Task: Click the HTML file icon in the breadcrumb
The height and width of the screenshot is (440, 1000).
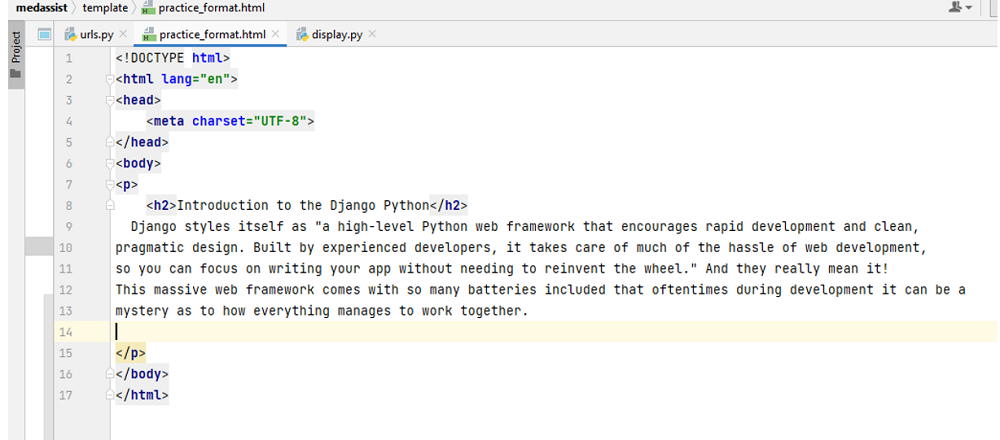Action: (150, 8)
